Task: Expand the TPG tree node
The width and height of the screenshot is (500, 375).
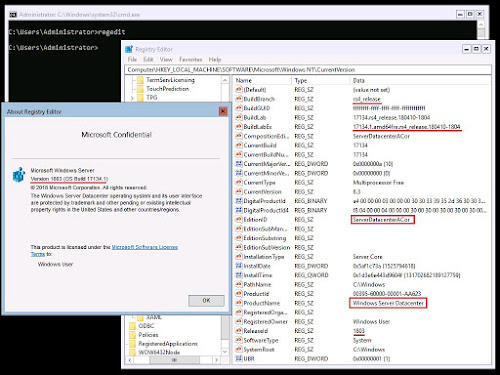Action: [132, 98]
